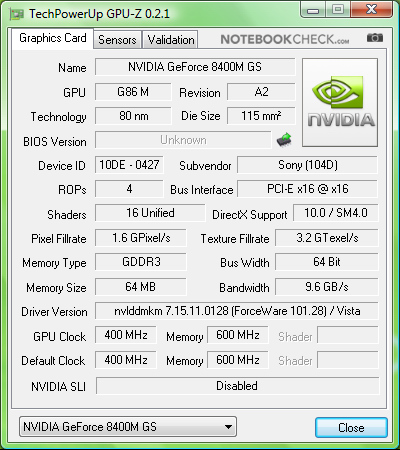The height and width of the screenshot is (450, 400).
Task: Click the Memory Size 64 MB field
Action: [x=141, y=287]
